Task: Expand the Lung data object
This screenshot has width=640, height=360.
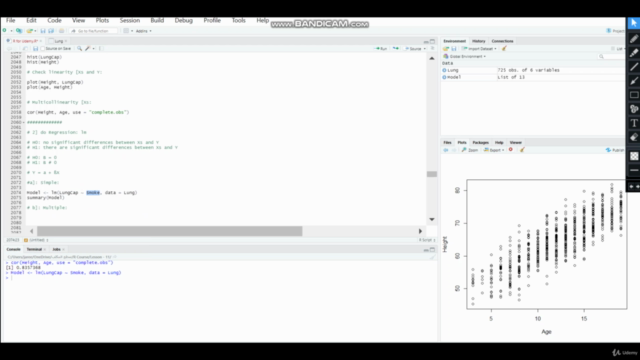Action: [x=444, y=70]
